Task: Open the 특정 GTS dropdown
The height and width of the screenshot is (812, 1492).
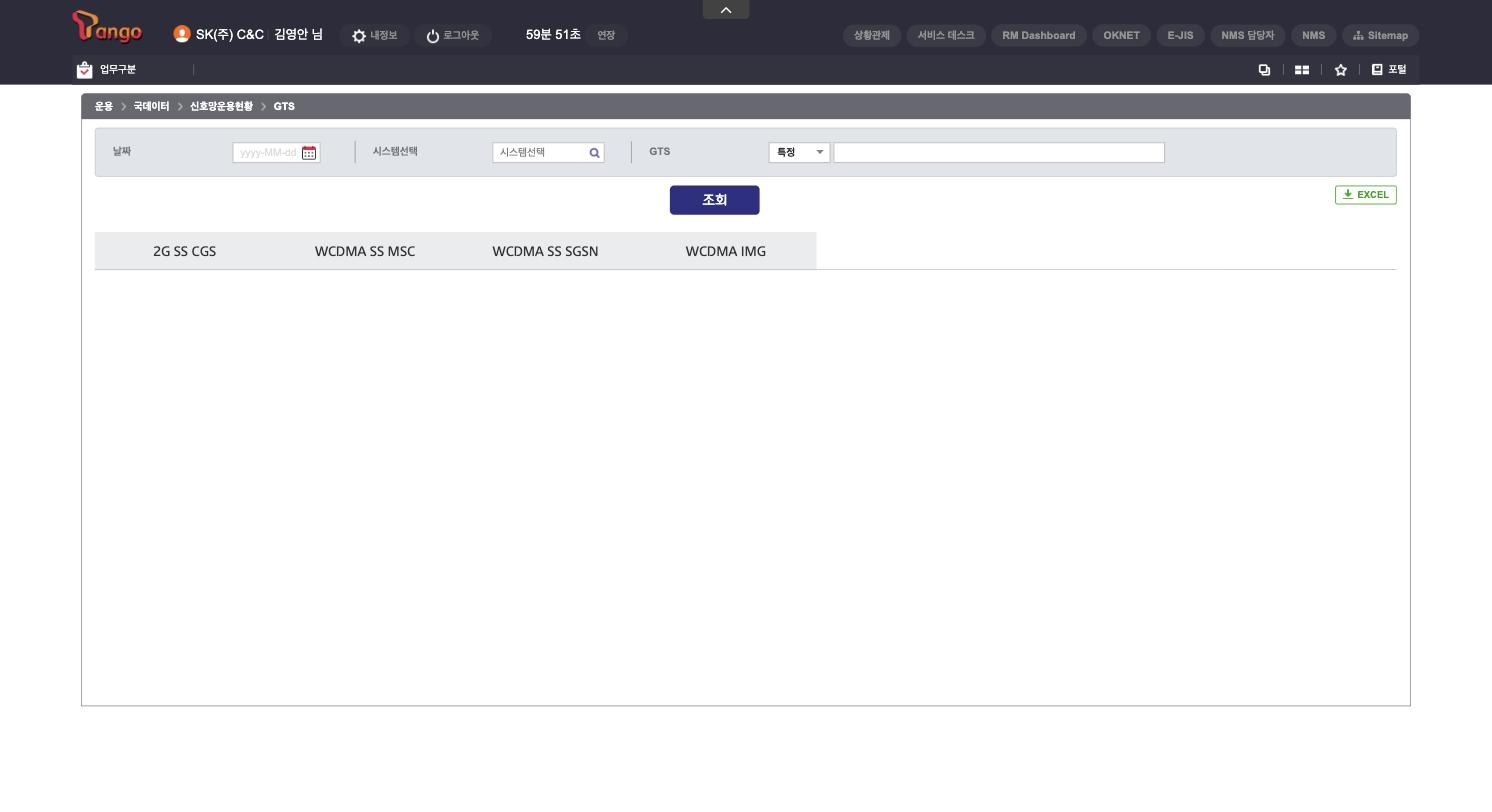Action: point(799,152)
